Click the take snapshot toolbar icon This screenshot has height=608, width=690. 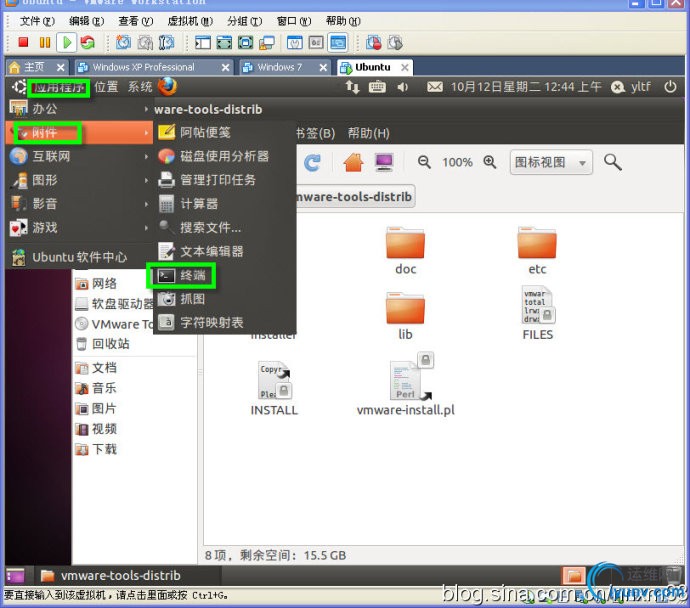(x=123, y=42)
